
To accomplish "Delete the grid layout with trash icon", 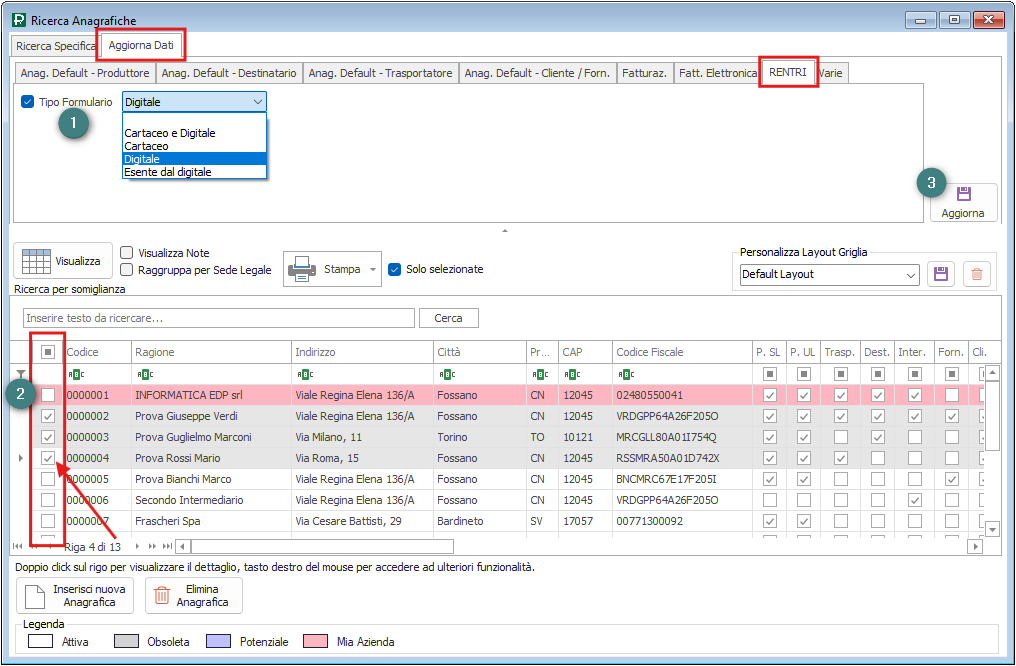I will (977, 274).
